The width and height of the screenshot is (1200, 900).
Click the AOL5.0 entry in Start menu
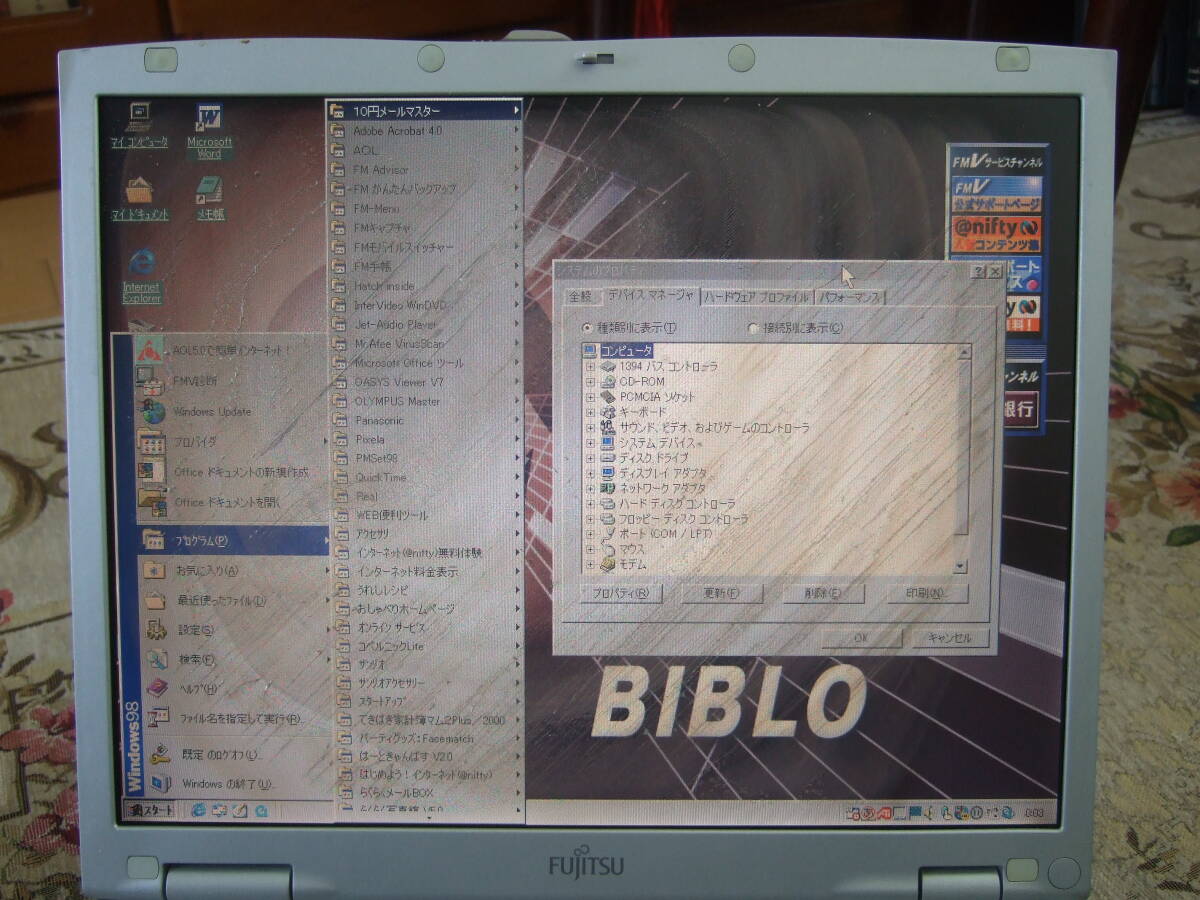click(x=231, y=351)
